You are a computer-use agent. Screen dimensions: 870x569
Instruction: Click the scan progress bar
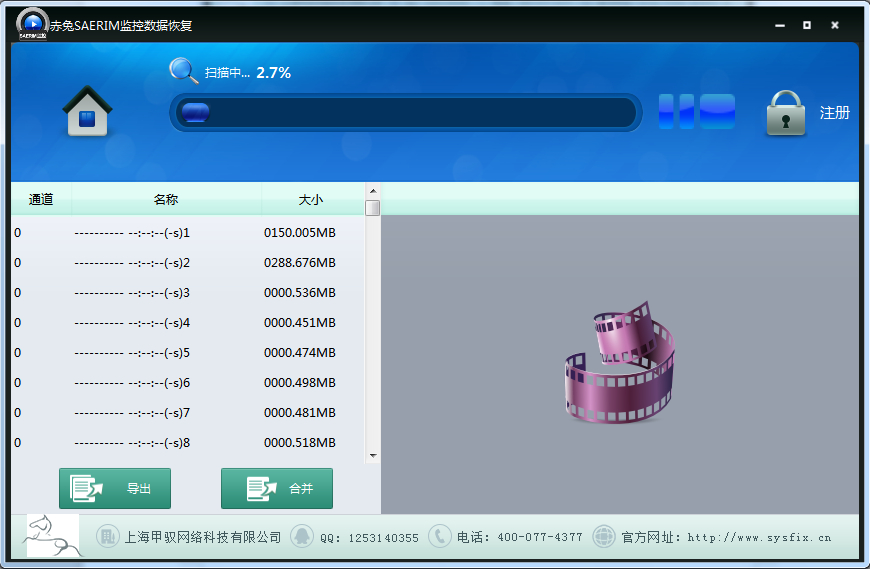(x=406, y=113)
